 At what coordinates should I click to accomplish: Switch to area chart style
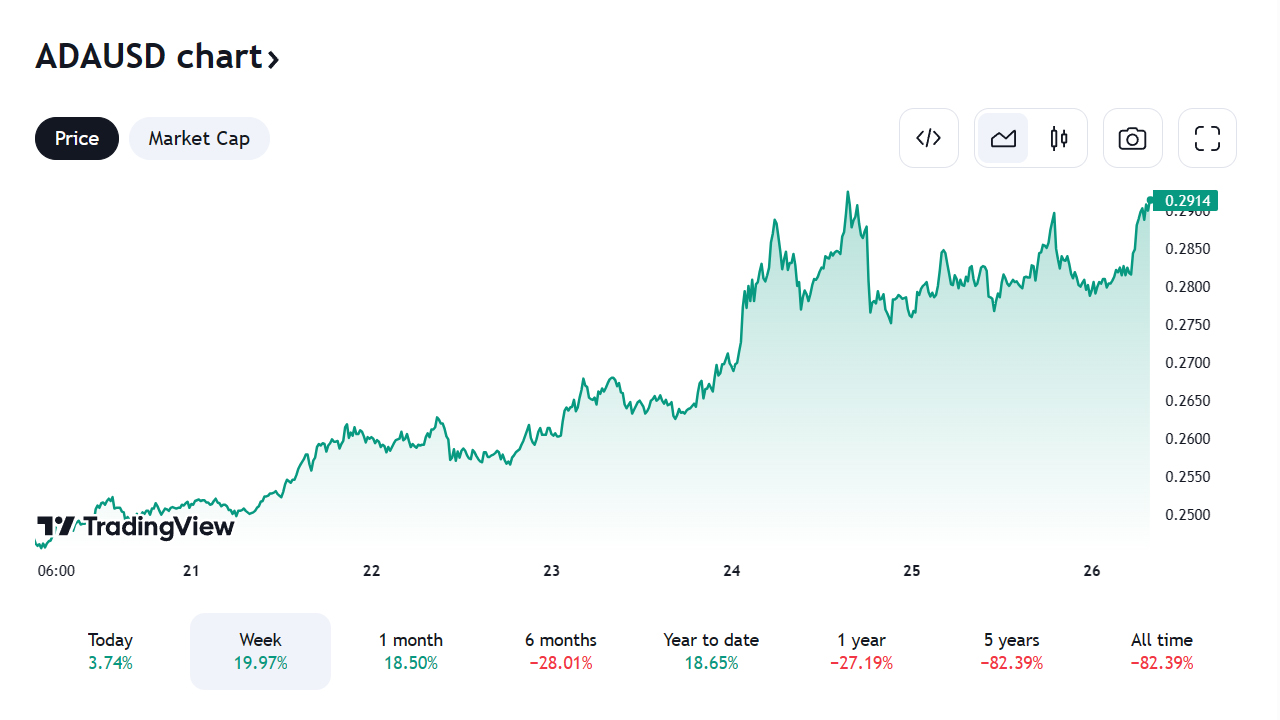[x=1003, y=138]
